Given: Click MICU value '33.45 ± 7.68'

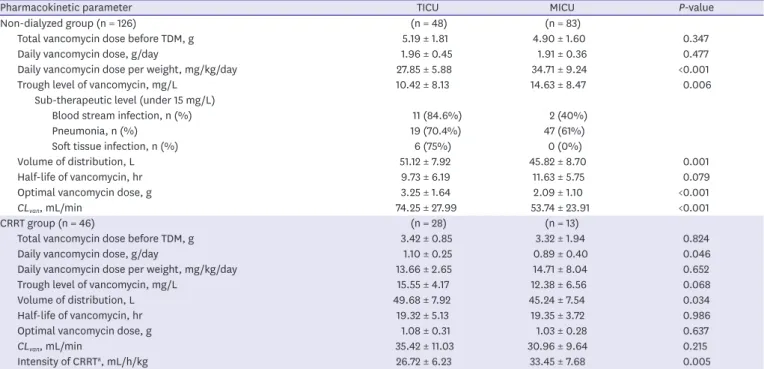Looking at the screenshot, I should pyautogui.click(x=559, y=361).
